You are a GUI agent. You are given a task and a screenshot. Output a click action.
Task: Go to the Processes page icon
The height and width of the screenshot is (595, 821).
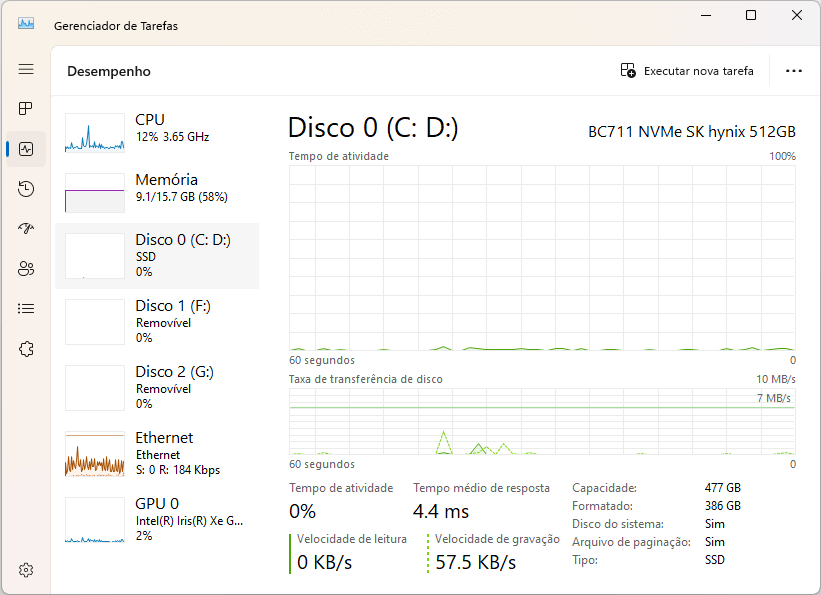point(26,109)
